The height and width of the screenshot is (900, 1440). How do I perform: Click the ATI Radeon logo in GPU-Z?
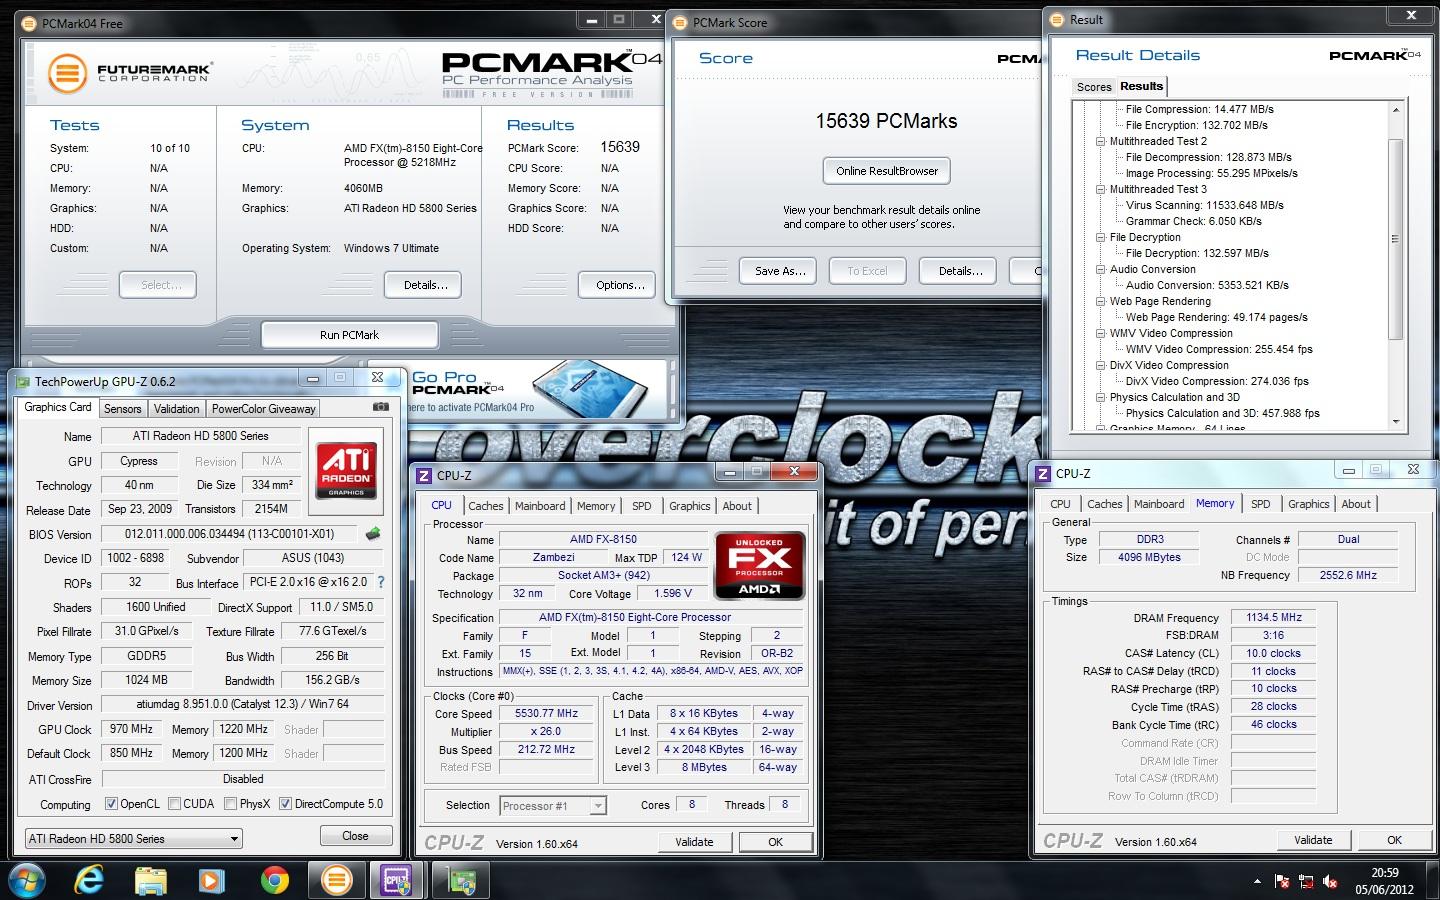point(347,469)
